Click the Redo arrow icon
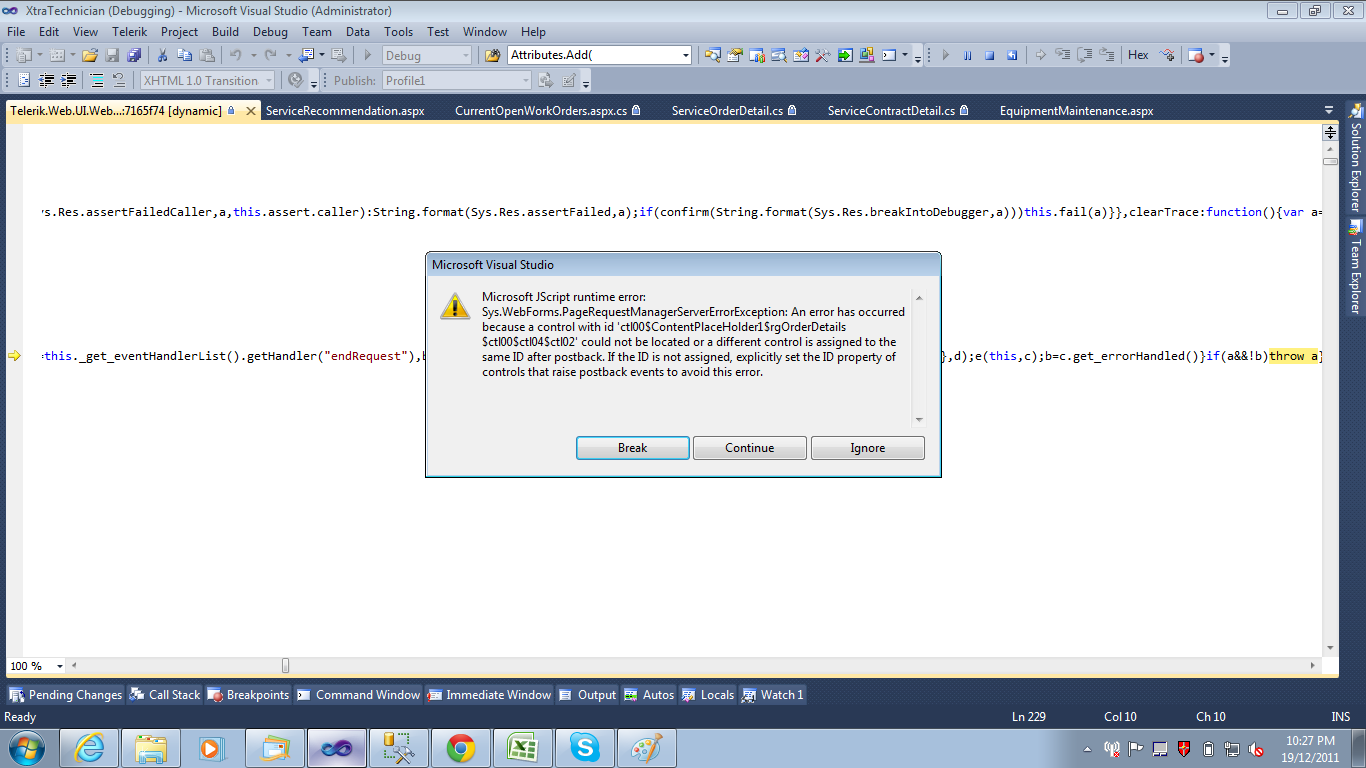Viewport: 1366px width, 768px height. point(271,56)
